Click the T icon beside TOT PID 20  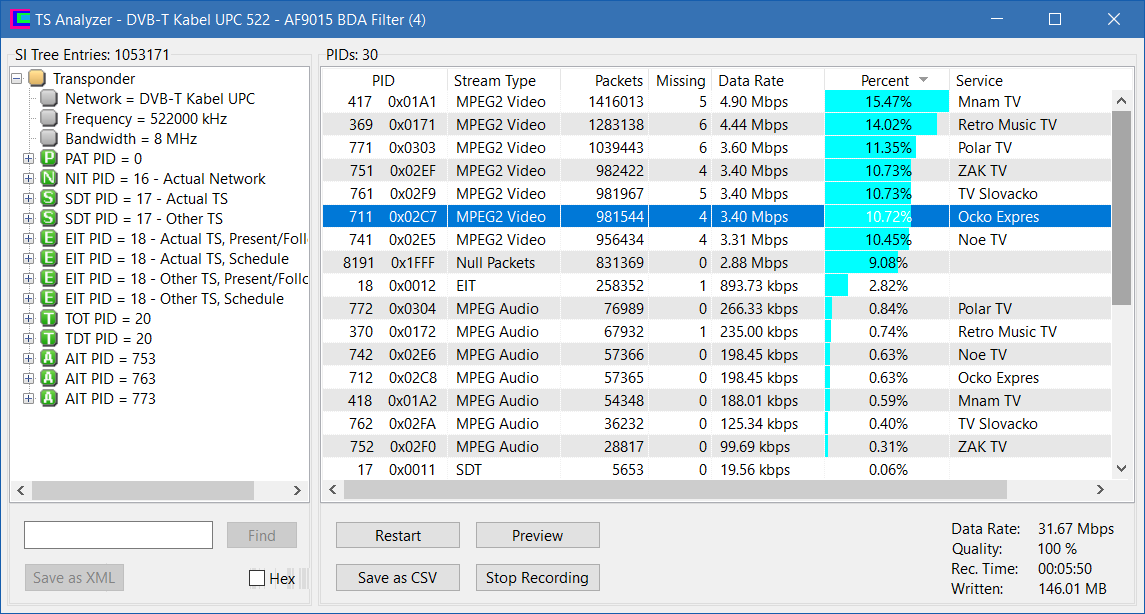coord(49,318)
